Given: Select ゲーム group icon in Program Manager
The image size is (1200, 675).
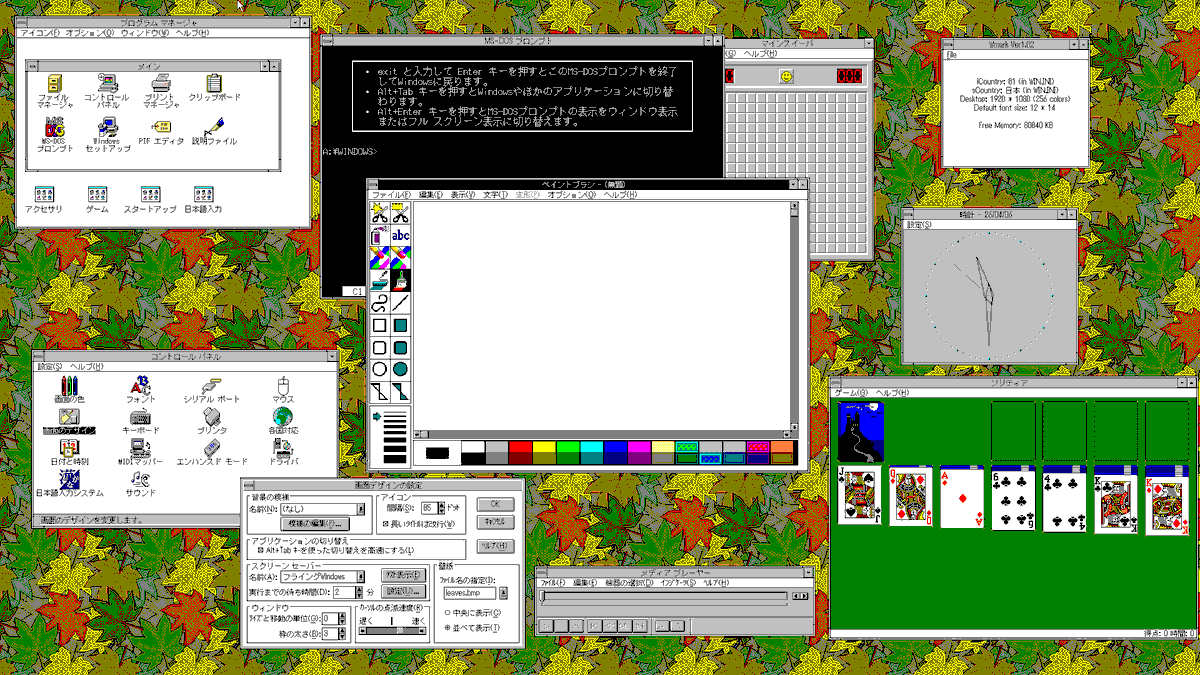Looking at the screenshot, I should tap(97, 200).
